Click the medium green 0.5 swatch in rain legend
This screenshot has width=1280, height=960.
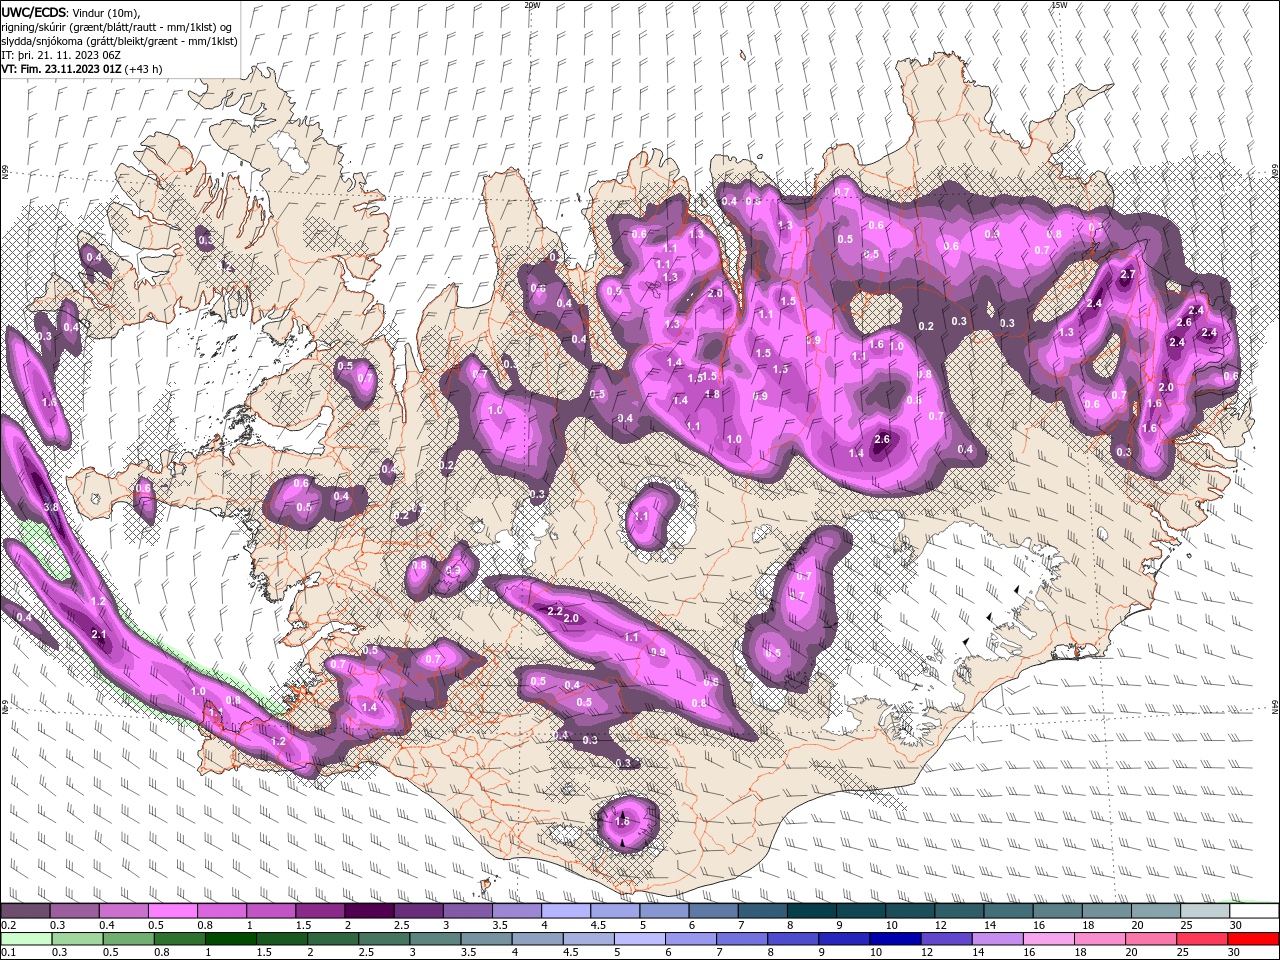click(128, 938)
